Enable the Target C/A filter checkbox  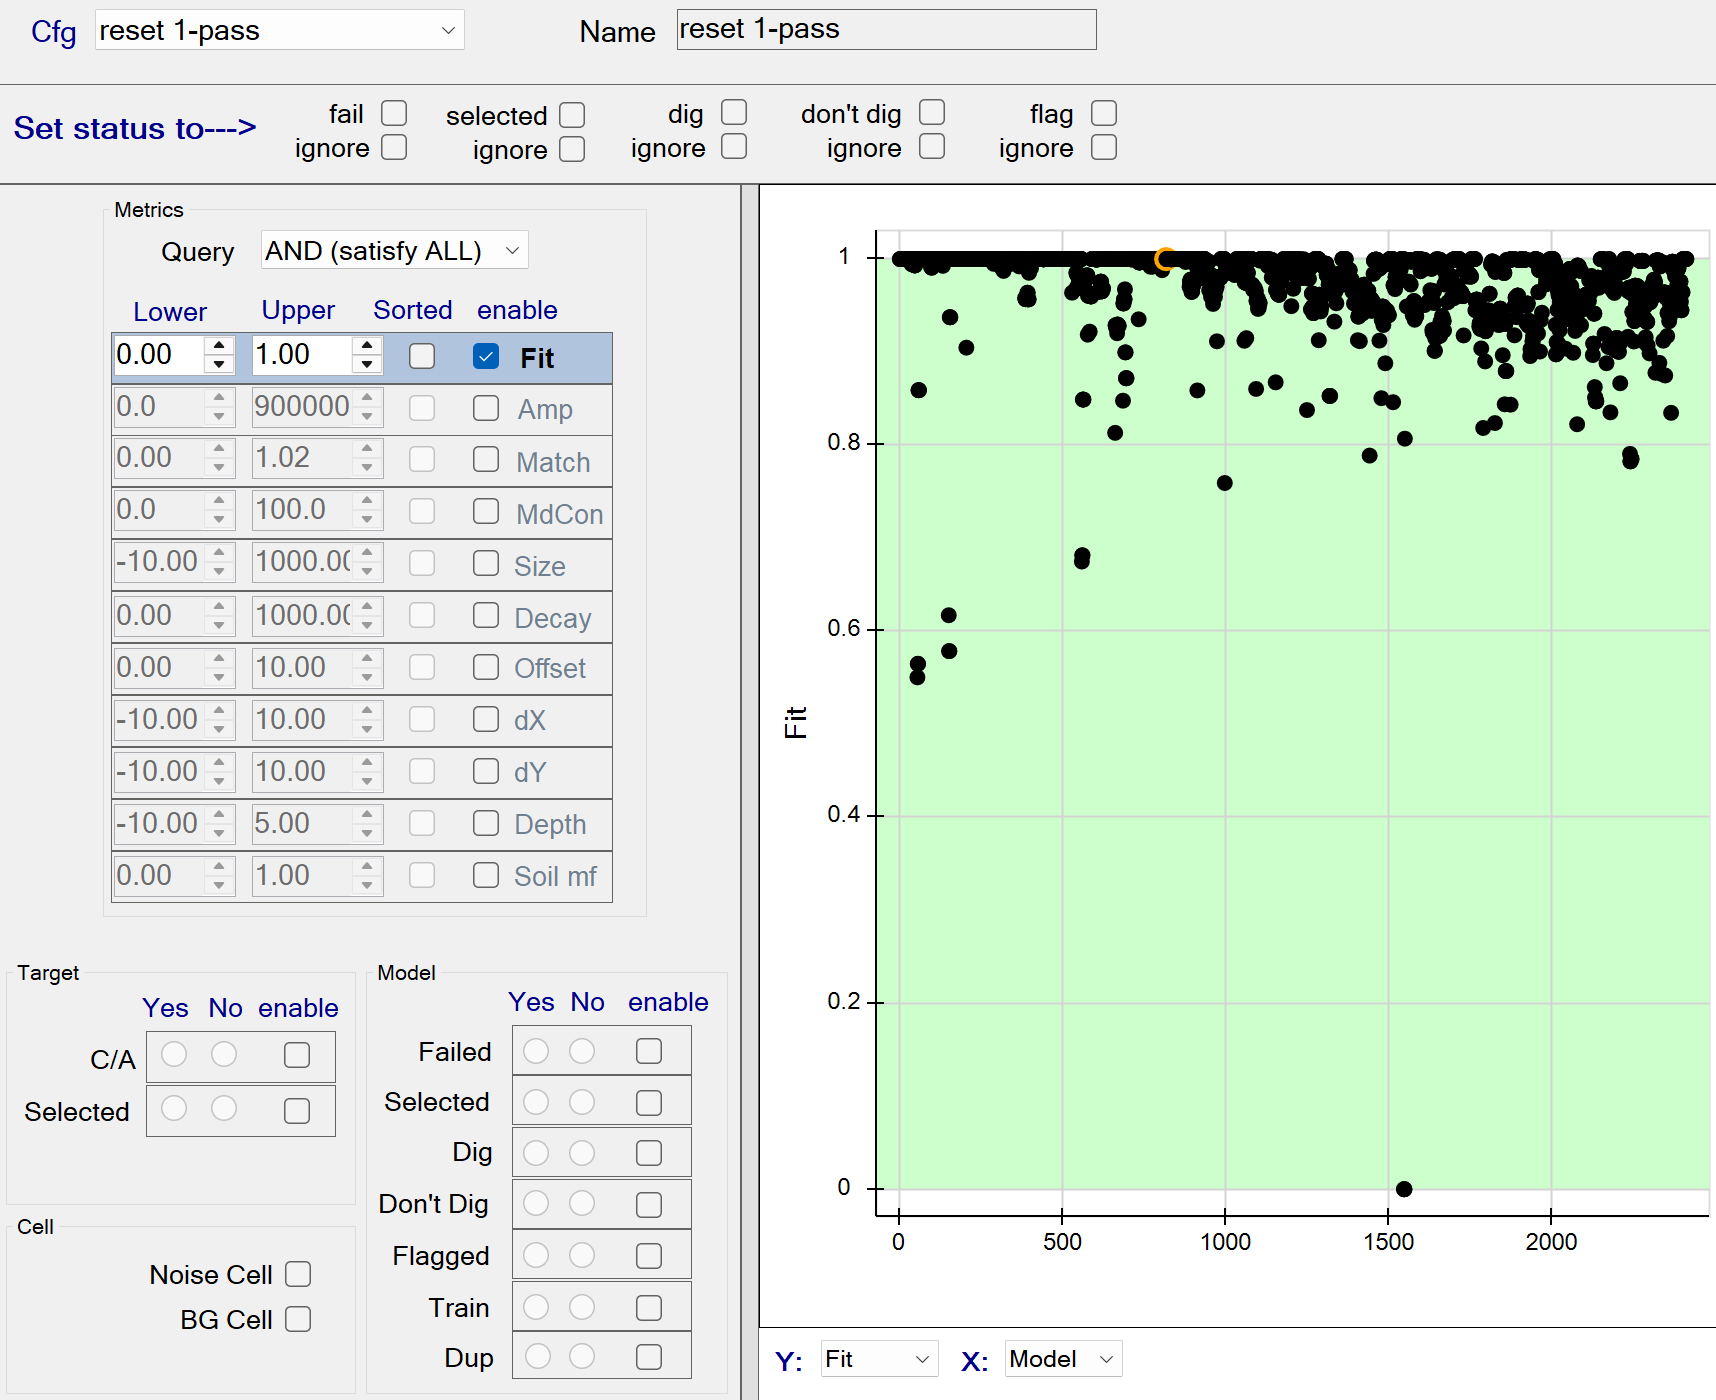tap(297, 1056)
